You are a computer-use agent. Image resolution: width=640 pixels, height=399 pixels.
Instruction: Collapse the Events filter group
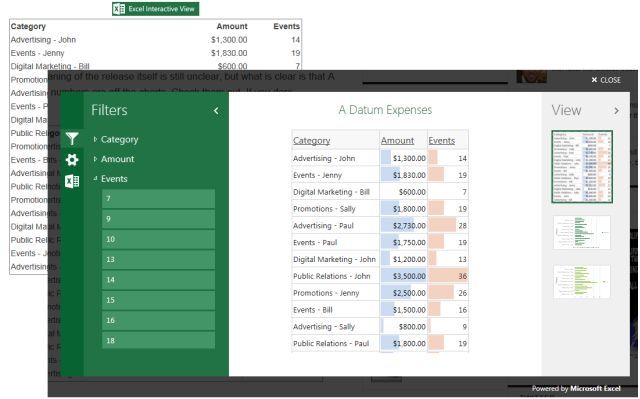[x=110, y=179]
